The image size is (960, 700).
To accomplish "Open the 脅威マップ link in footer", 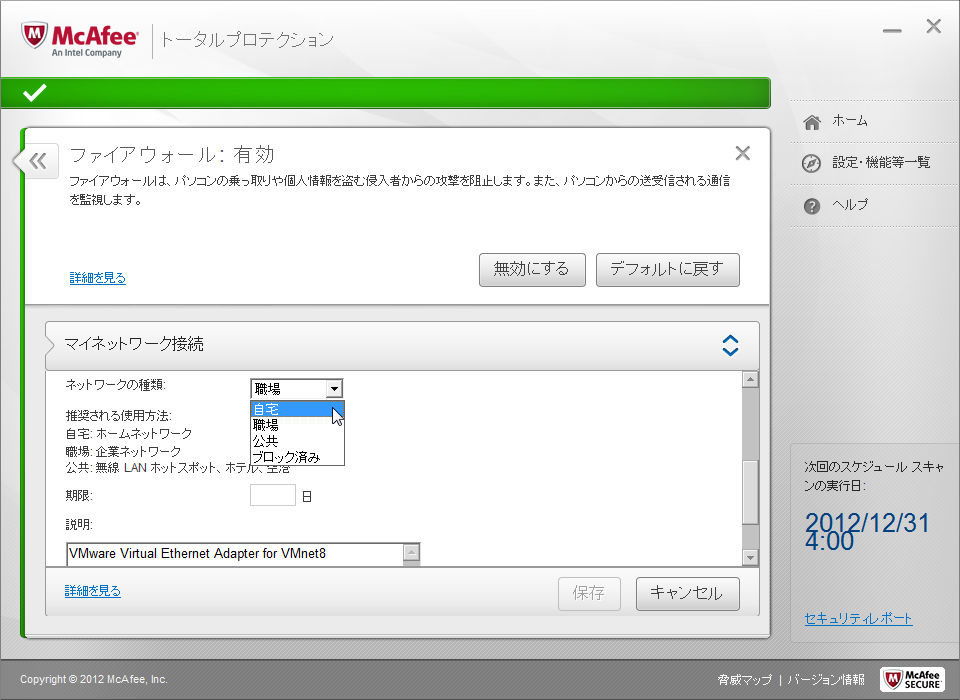I will click(744, 680).
